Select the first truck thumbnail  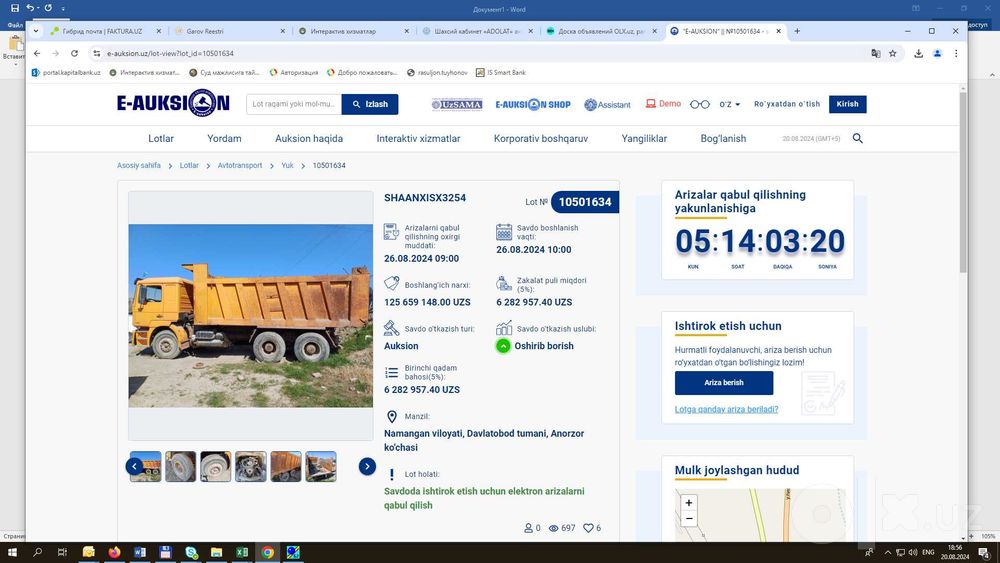pyautogui.click(x=145, y=467)
